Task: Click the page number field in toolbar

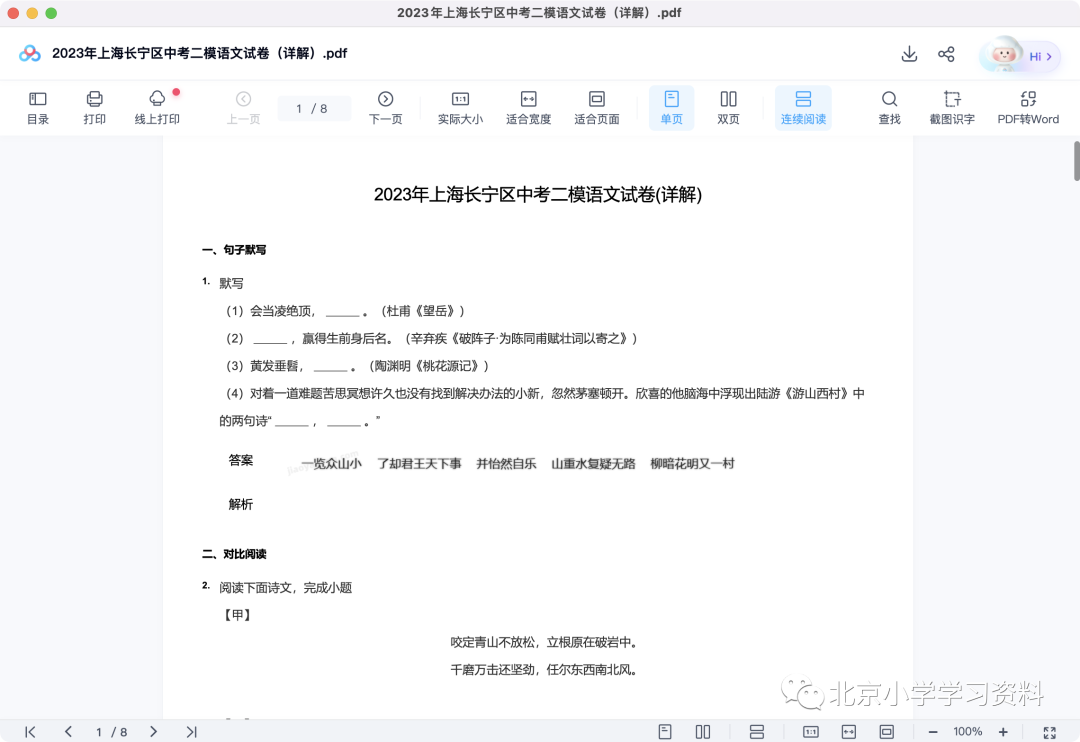Action: (x=313, y=108)
